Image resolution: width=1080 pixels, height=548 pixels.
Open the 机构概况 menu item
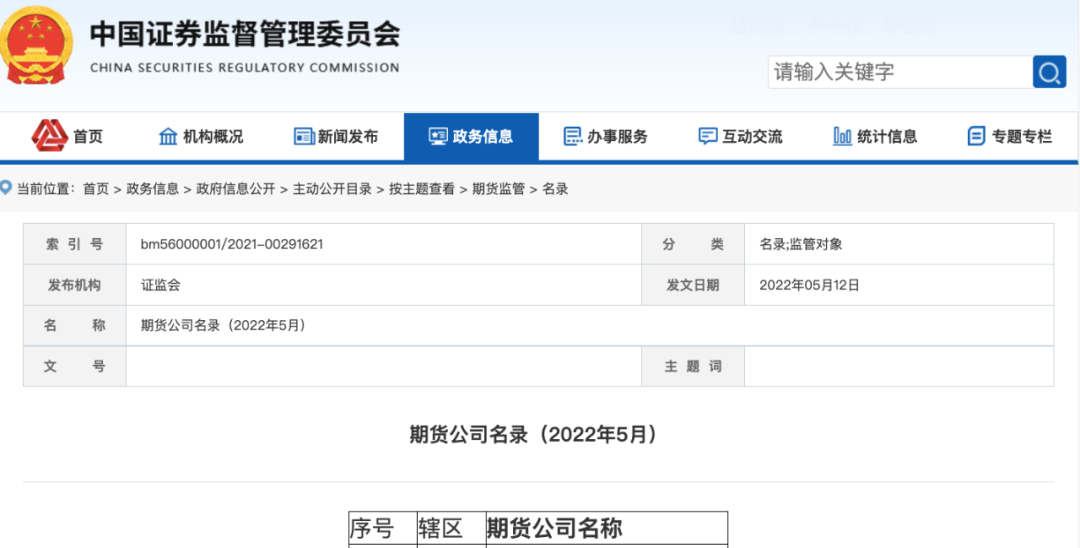[x=213, y=137]
